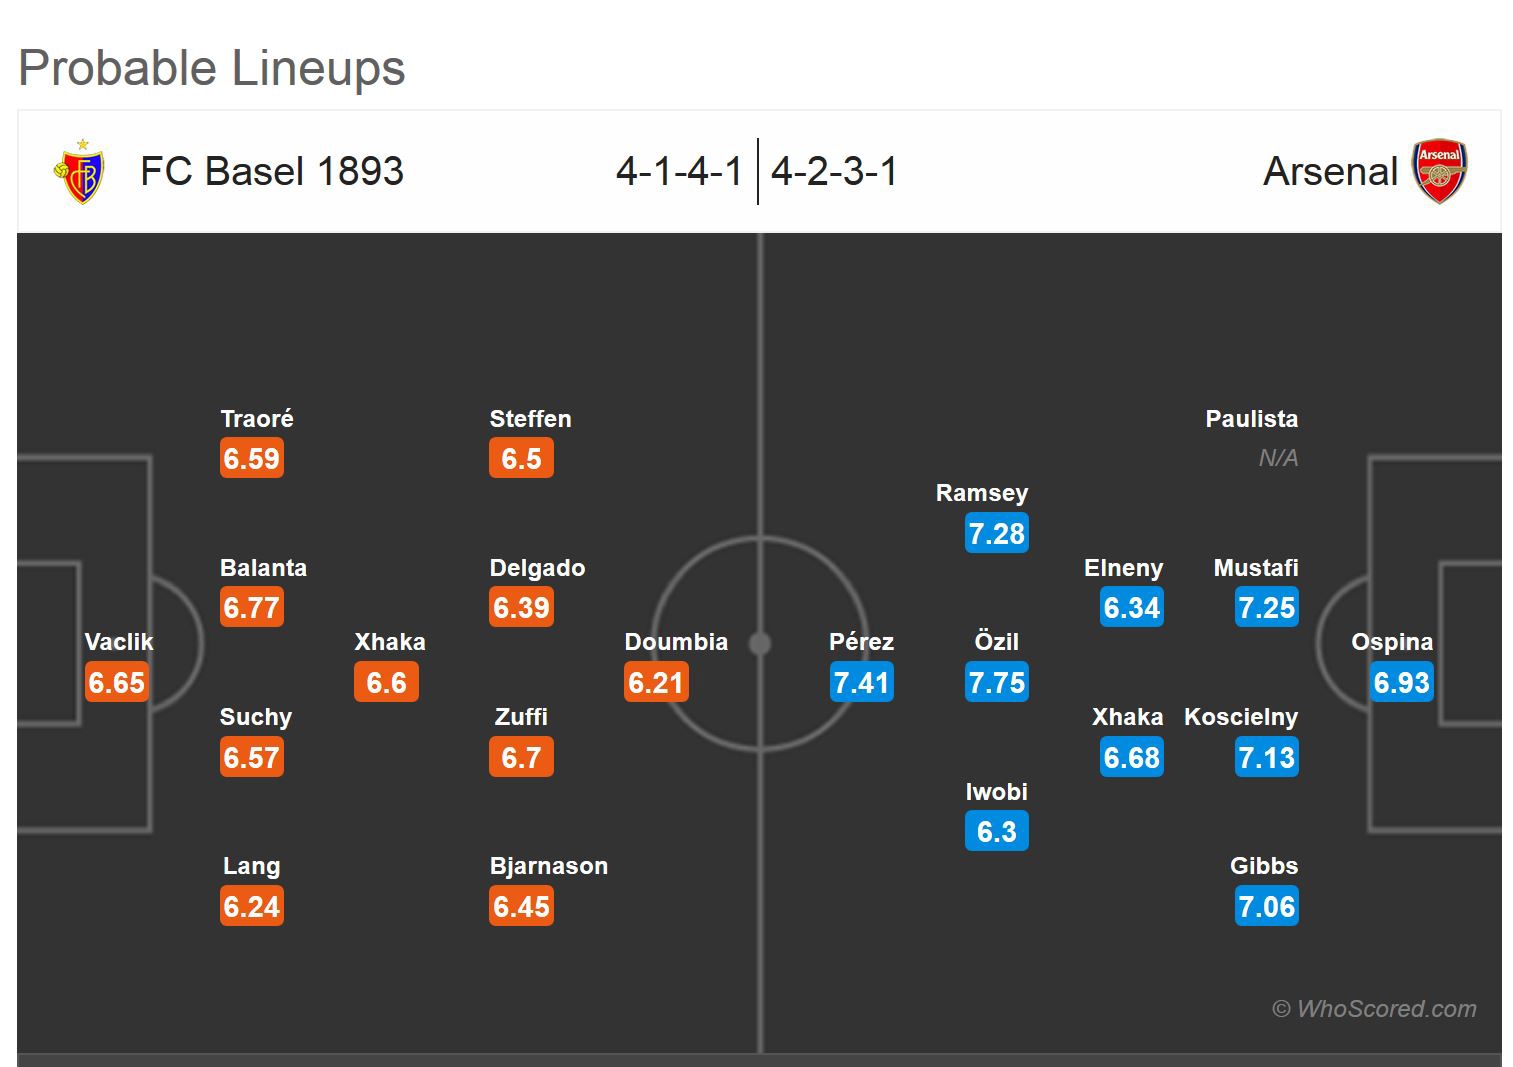Click Özil's 7.75 rating badge
Image resolution: width=1513 pixels, height=1067 pixels.
(x=996, y=682)
